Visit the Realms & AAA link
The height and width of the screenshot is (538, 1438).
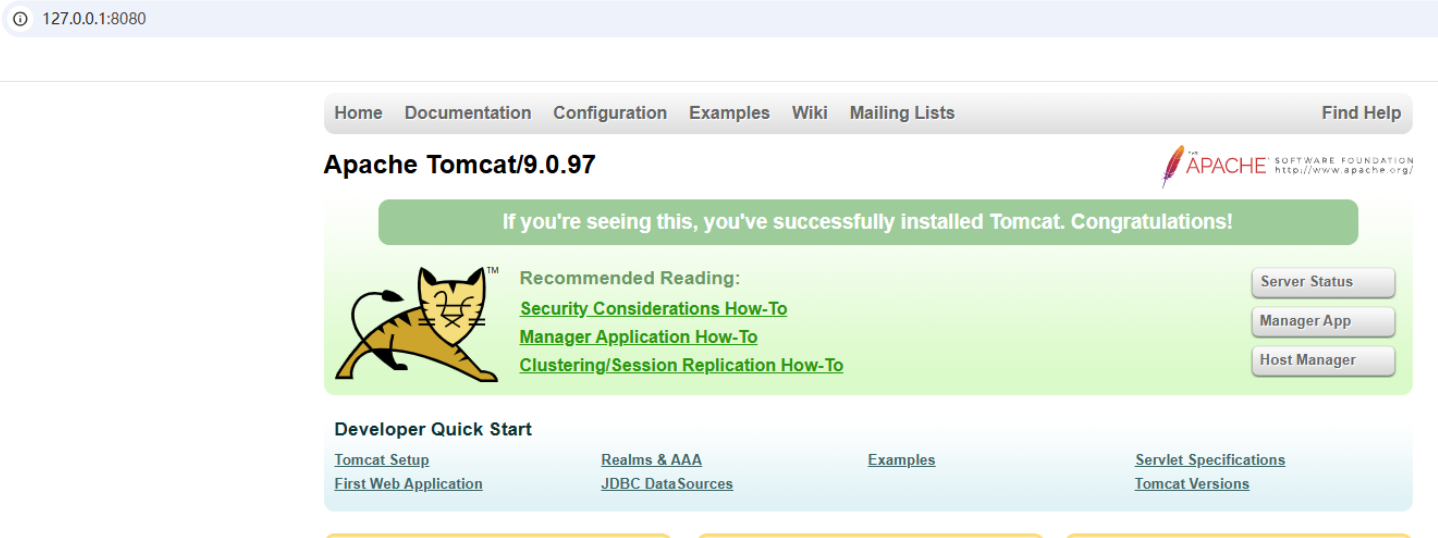[x=651, y=460]
